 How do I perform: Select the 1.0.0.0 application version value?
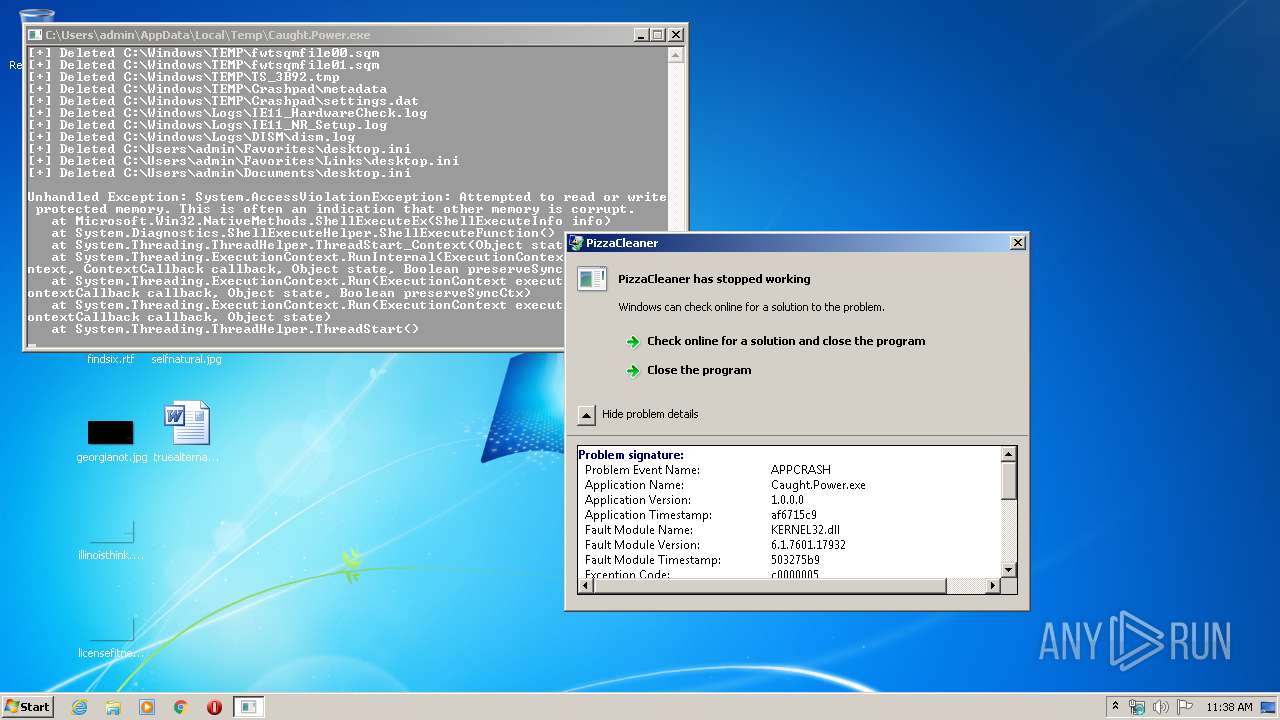(787, 500)
